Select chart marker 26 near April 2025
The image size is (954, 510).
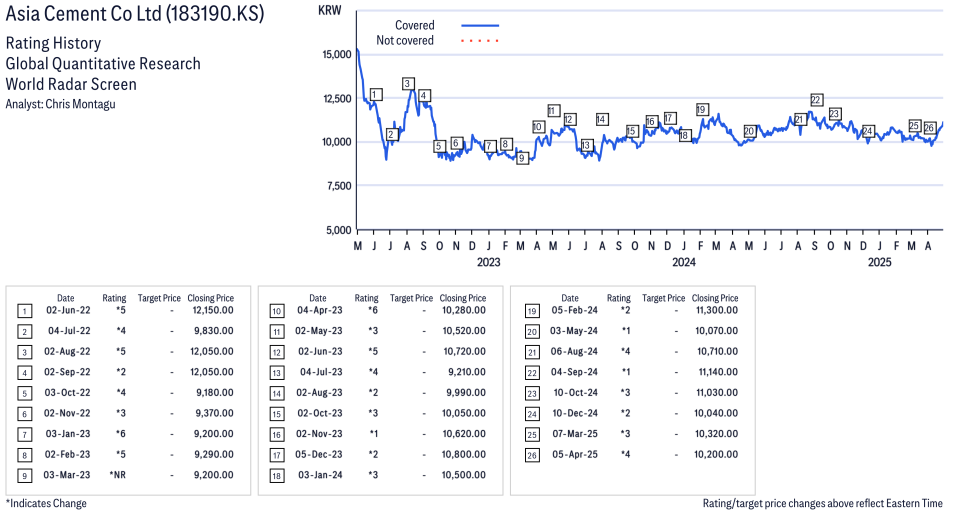pyautogui.click(x=929, y=128)
